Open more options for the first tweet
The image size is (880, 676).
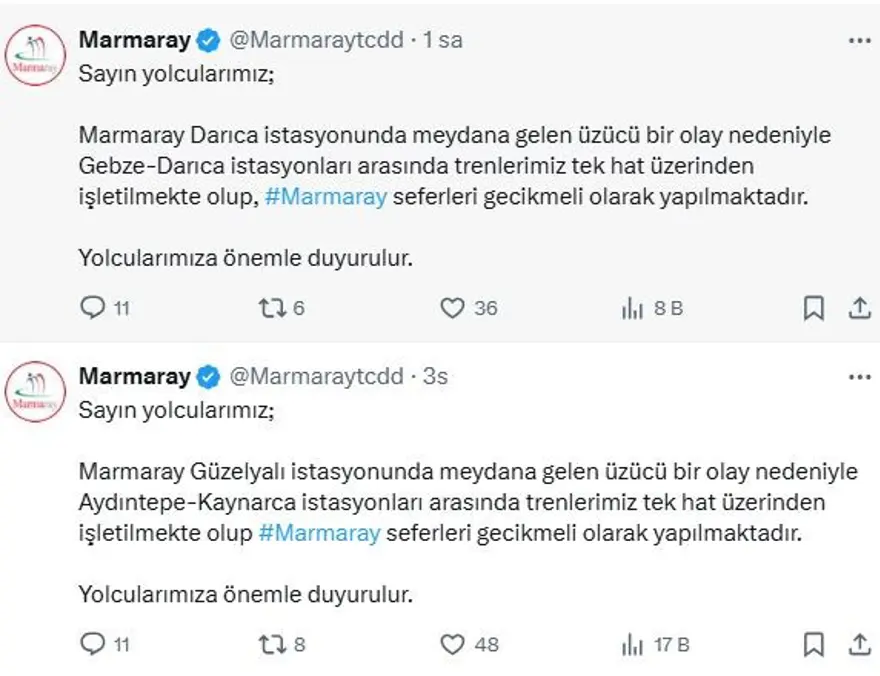click(859, 40)
